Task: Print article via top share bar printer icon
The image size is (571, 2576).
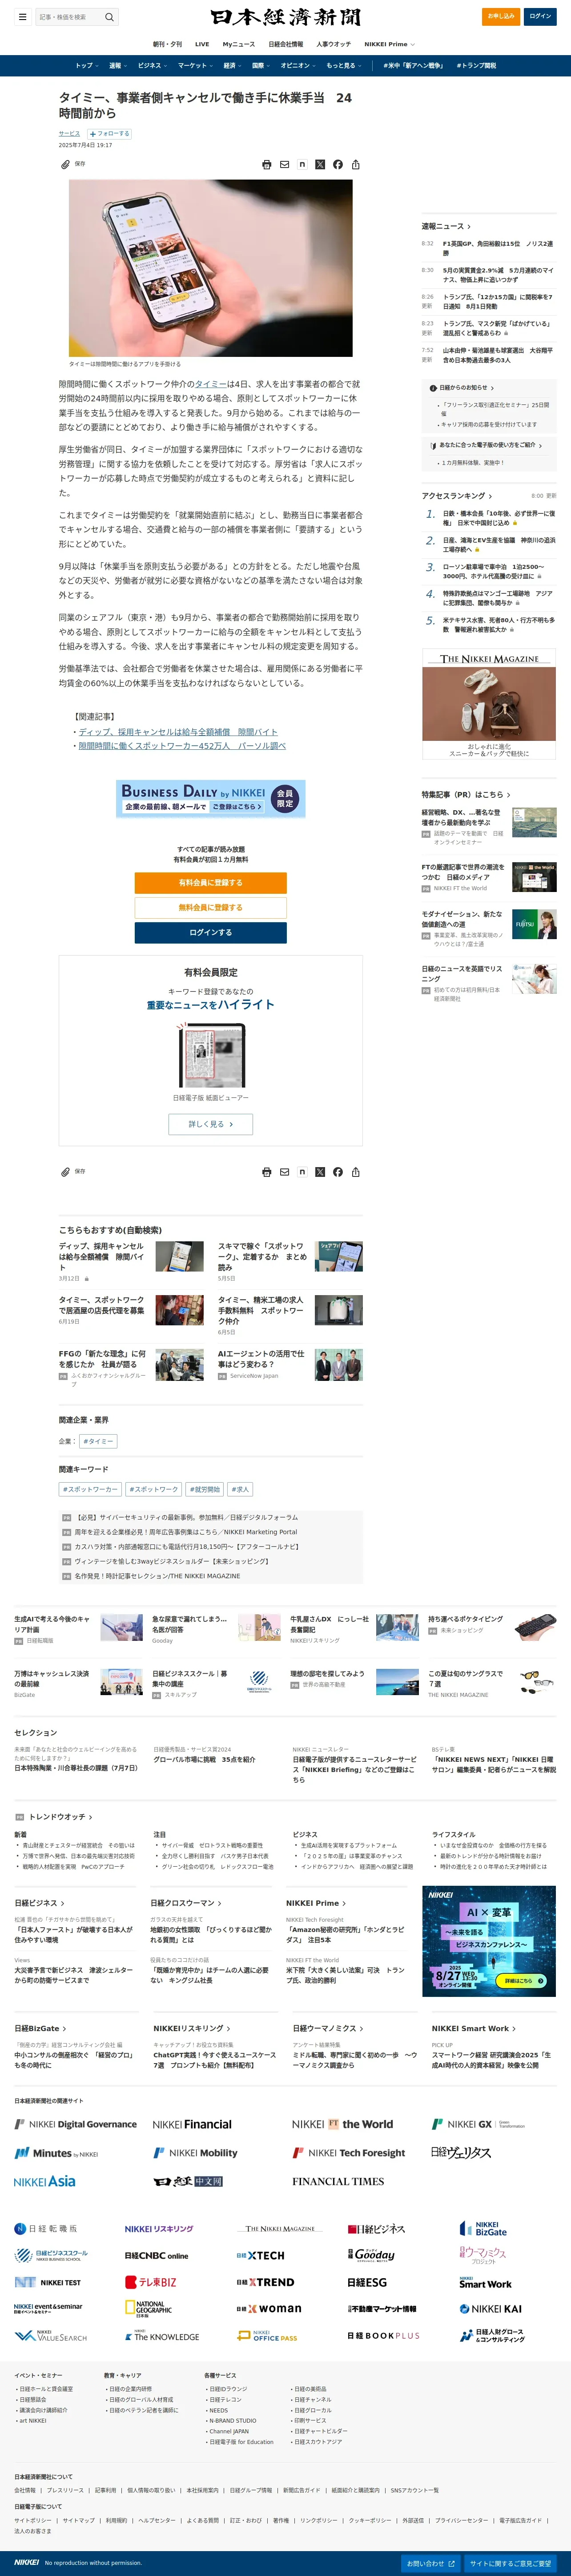Action: point(266,164)
